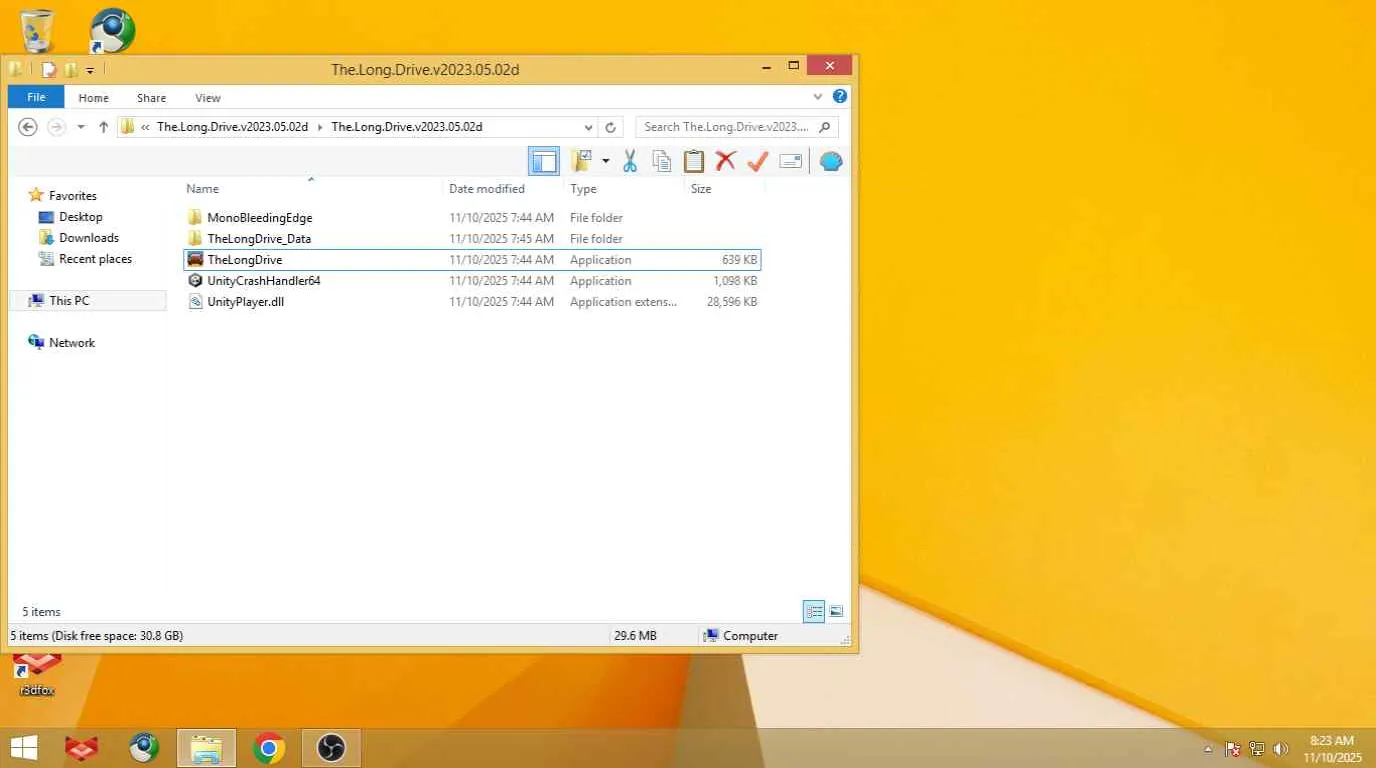The width and height of the screenshot is (1376, 768).
Task: Open Recent places in navigation pane
Action: point(95,259)
